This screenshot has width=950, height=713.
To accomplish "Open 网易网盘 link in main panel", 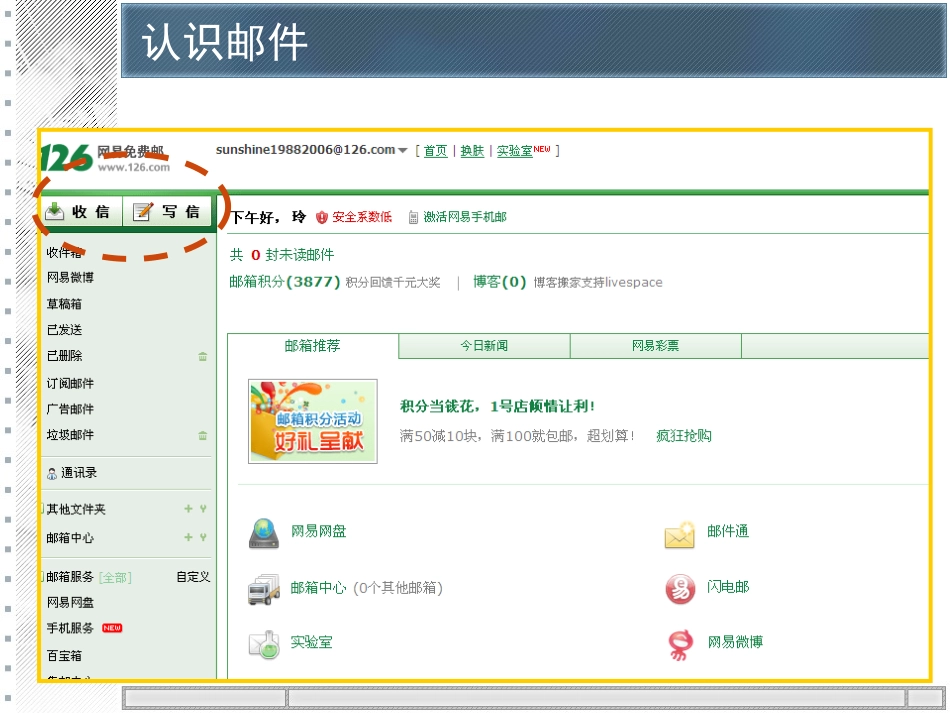I will point(318,531).
